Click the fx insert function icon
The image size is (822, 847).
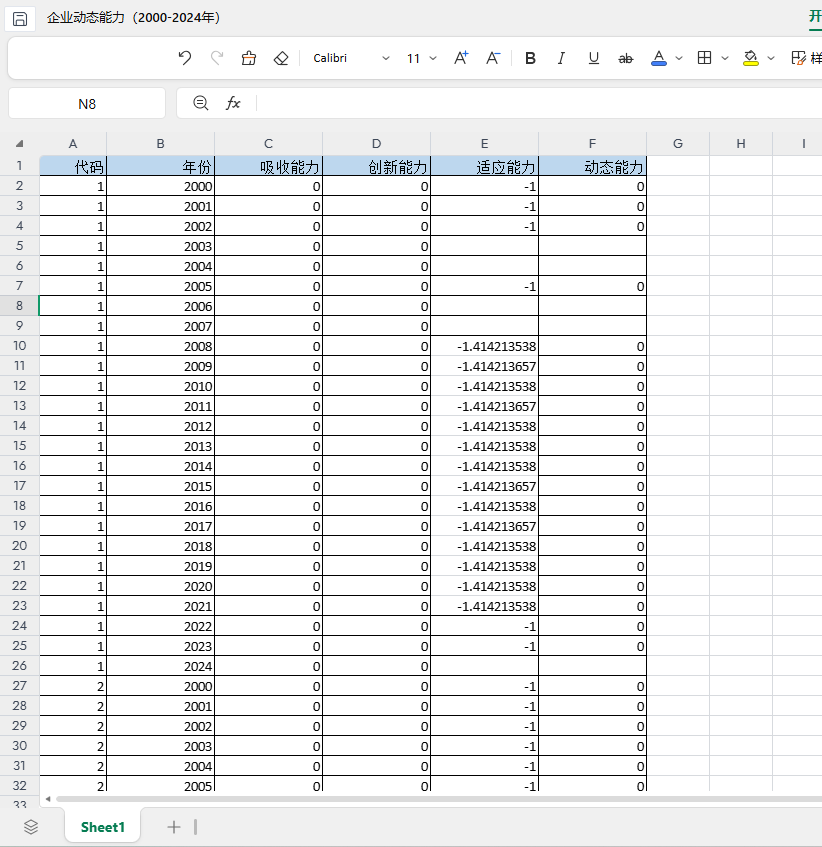[233, 103]
